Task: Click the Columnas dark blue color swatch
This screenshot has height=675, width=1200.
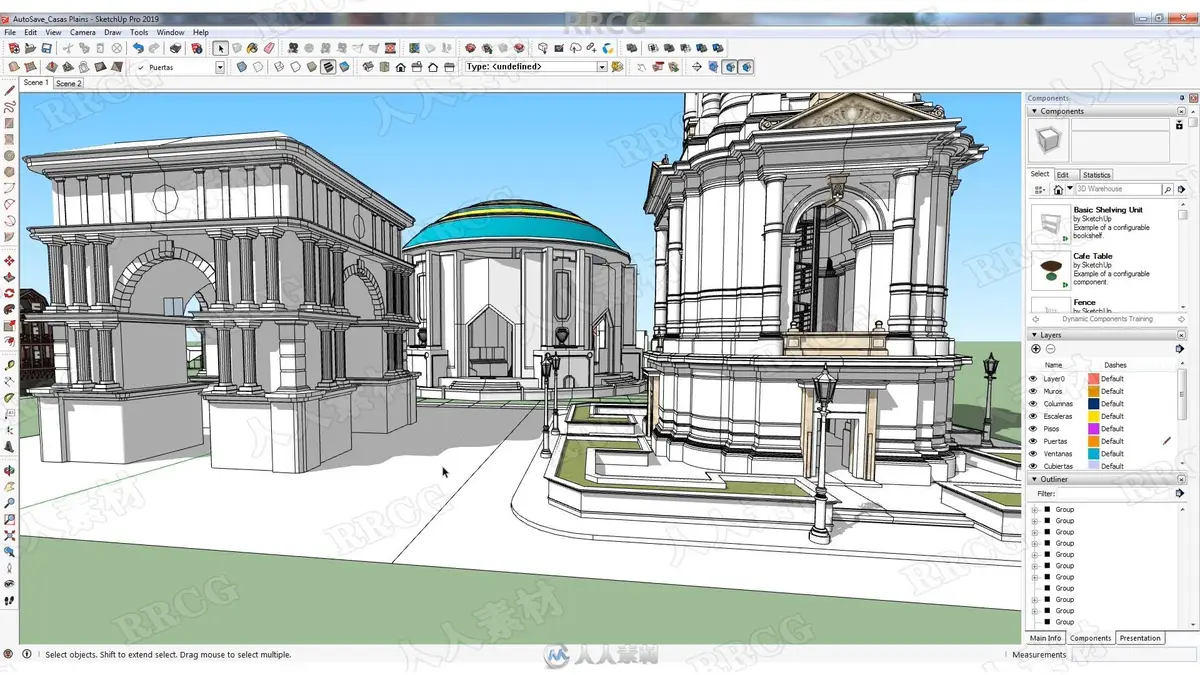Action: click(1094, 404)
